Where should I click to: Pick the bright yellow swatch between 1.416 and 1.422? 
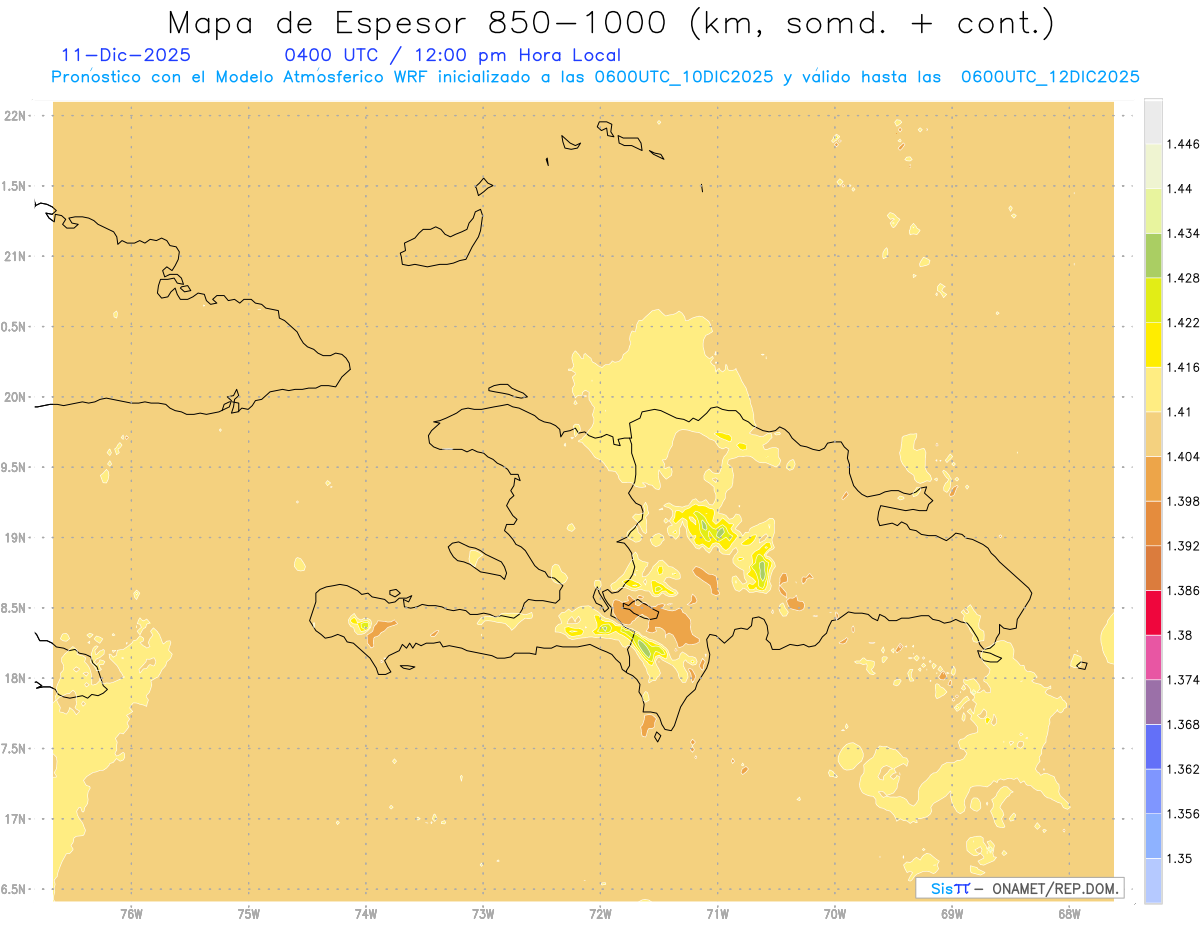coord(1153,344)
